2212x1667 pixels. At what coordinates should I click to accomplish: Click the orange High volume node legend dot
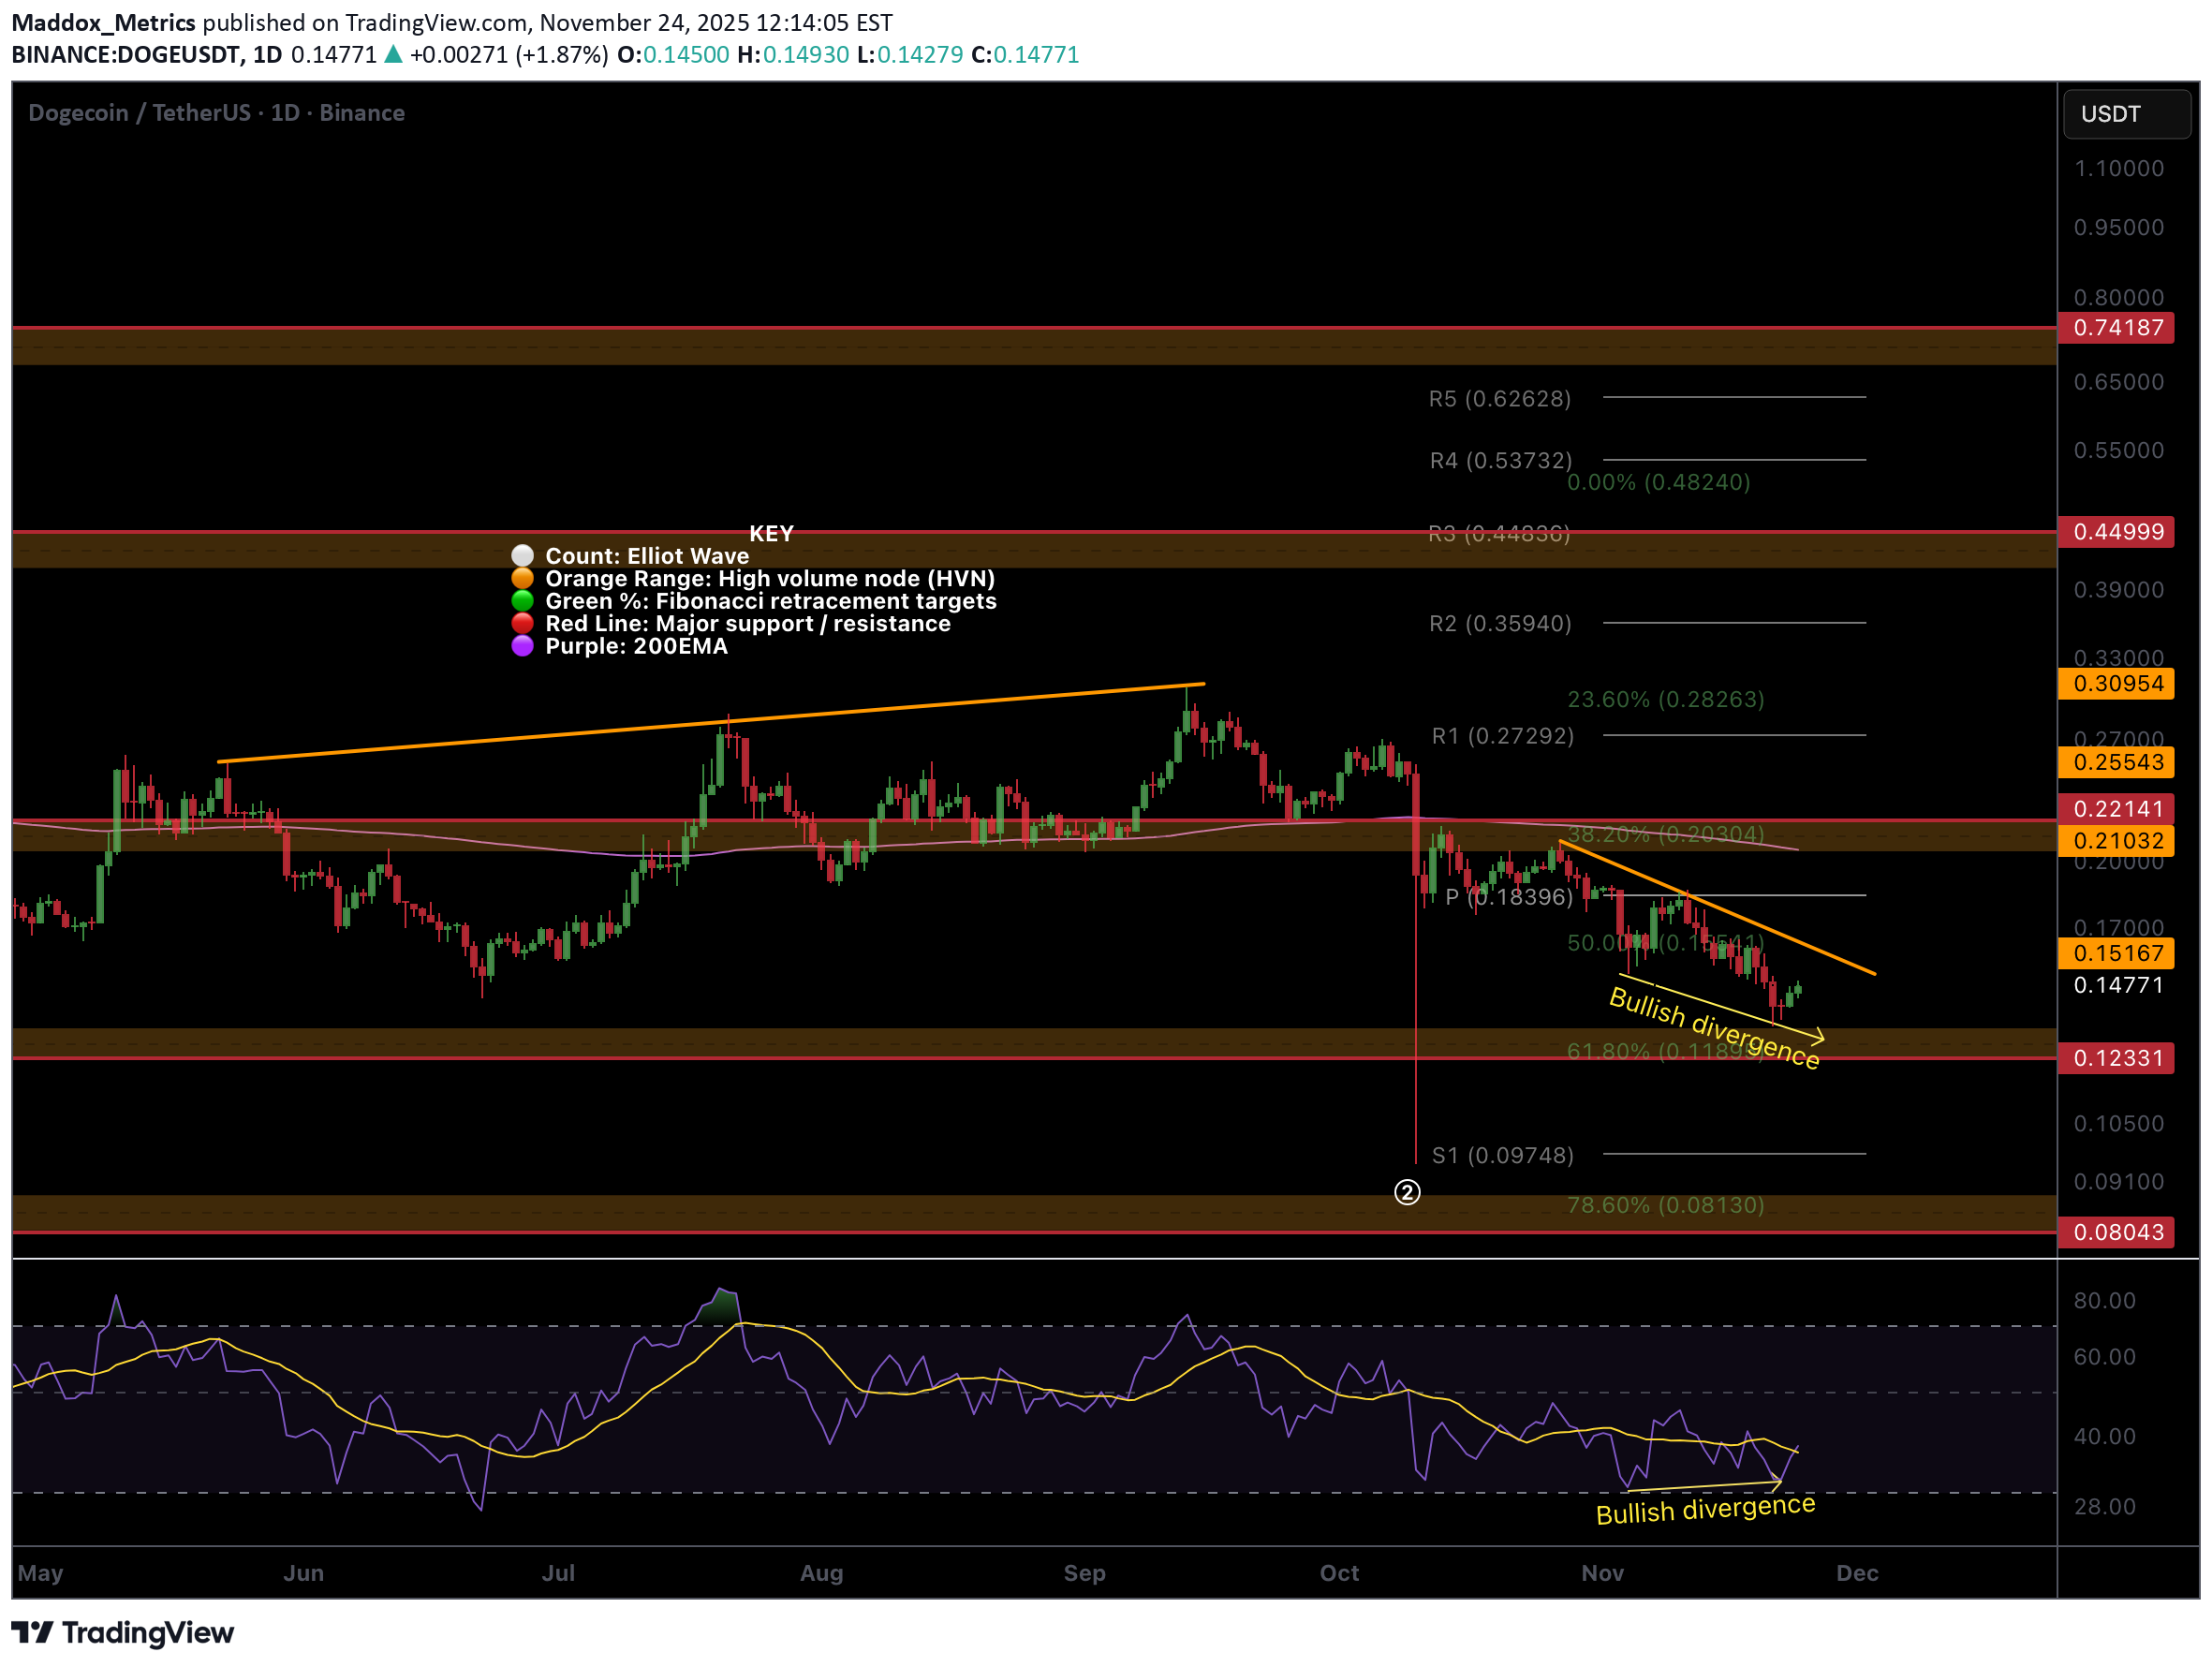coord(522,578)
